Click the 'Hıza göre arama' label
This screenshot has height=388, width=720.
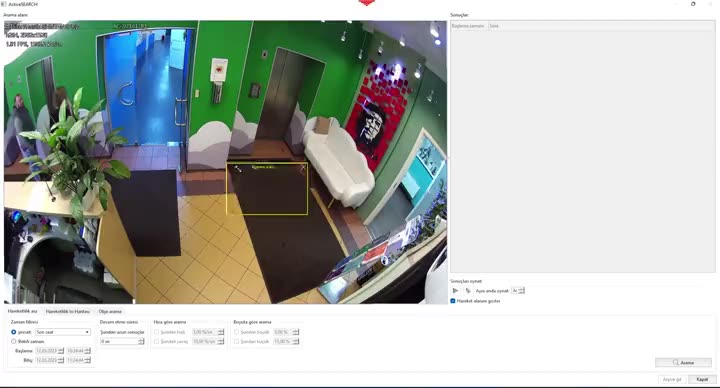pyautogui.click(x=170, y=322)
